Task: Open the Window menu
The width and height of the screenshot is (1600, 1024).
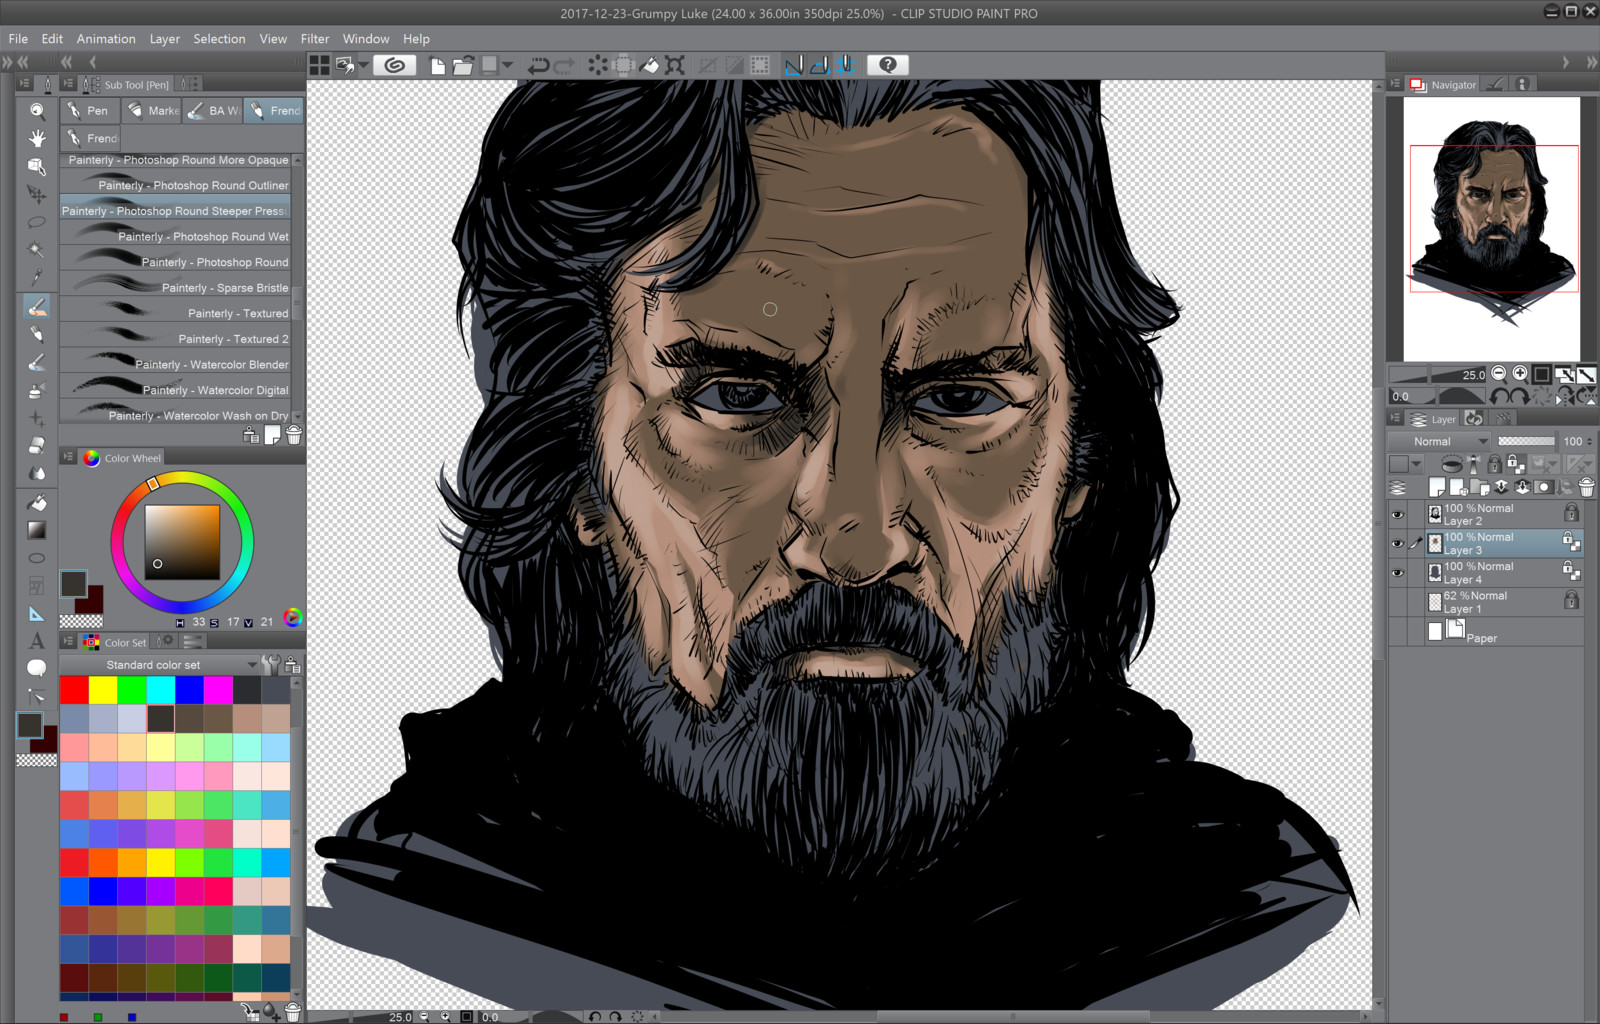Action: [366, 39]
